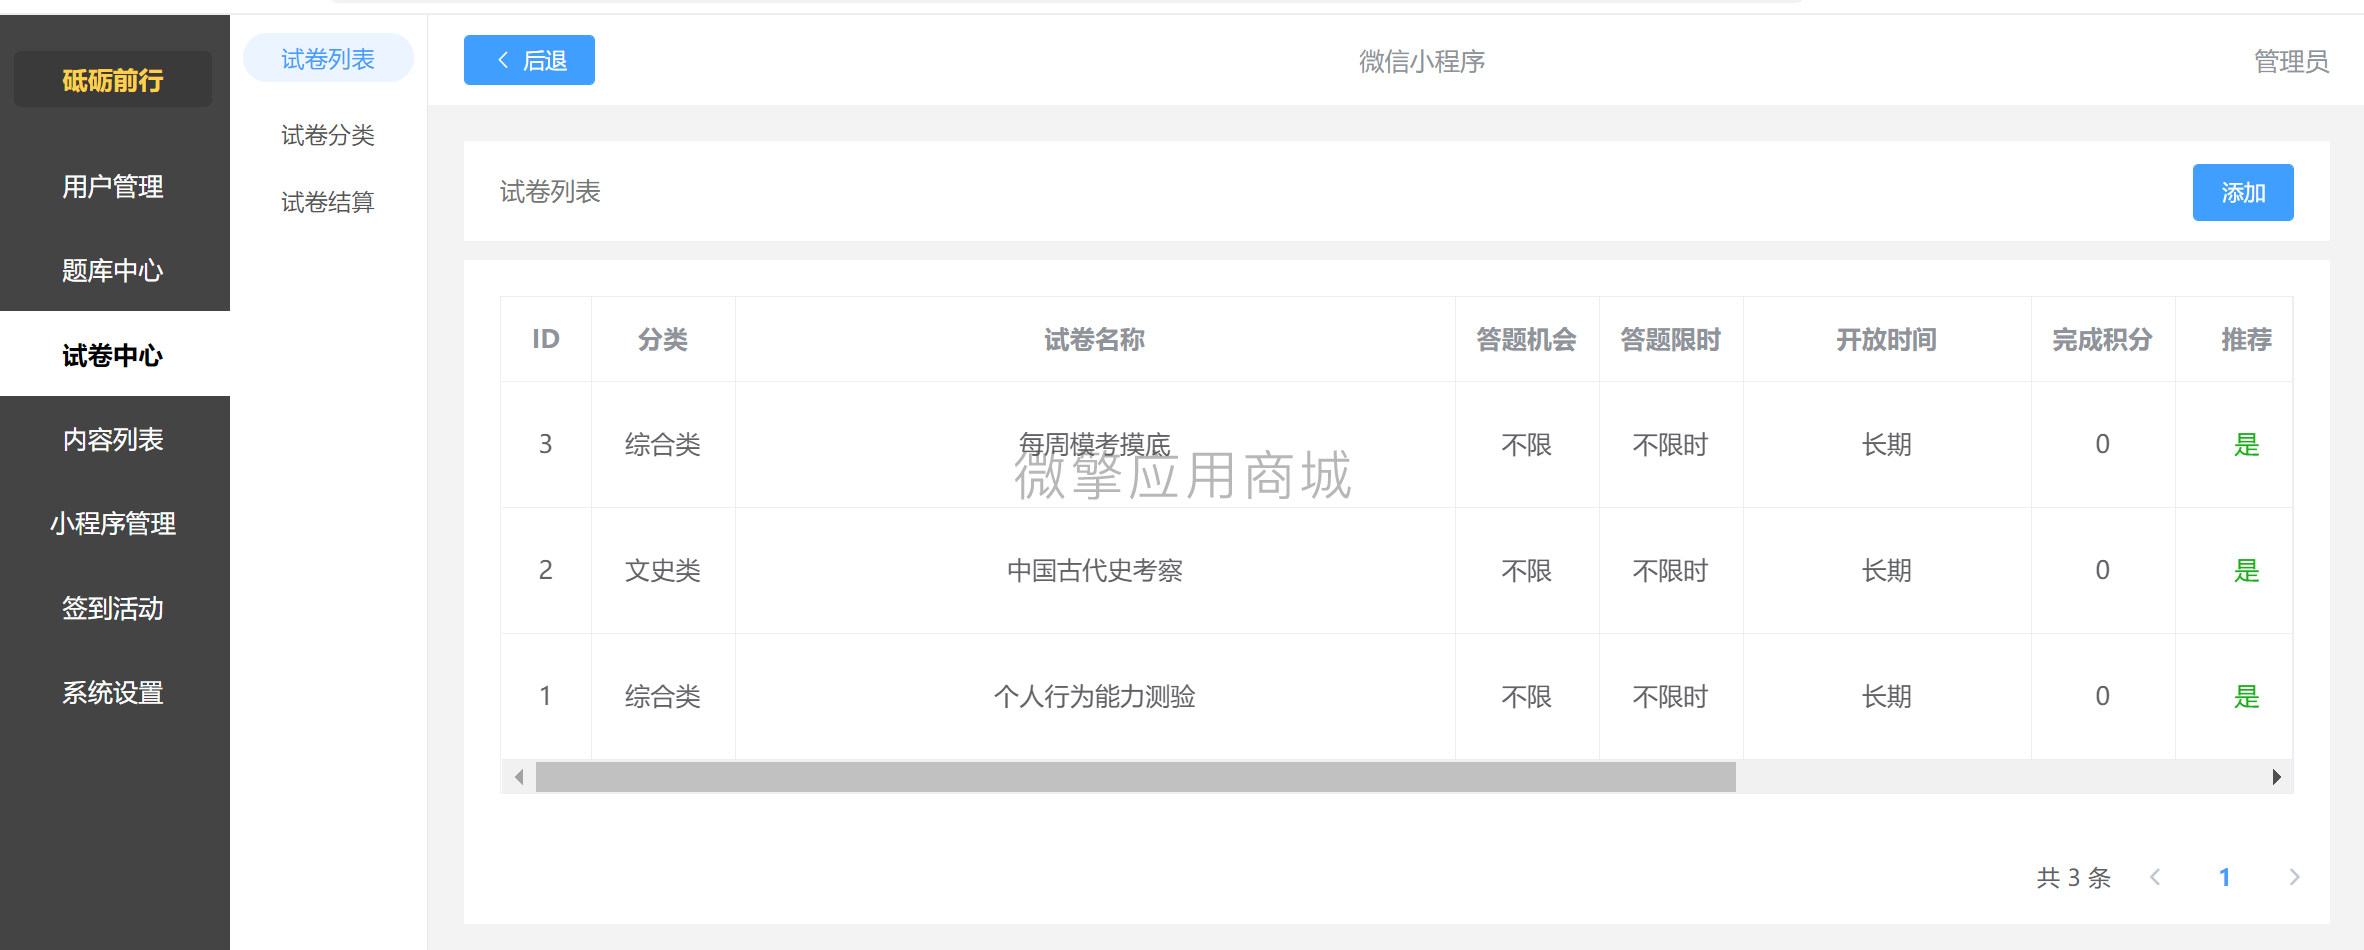2364x950 pixels.
Task: Click the table scrollbar right arrow
Action: click(x=2276, y=777)
